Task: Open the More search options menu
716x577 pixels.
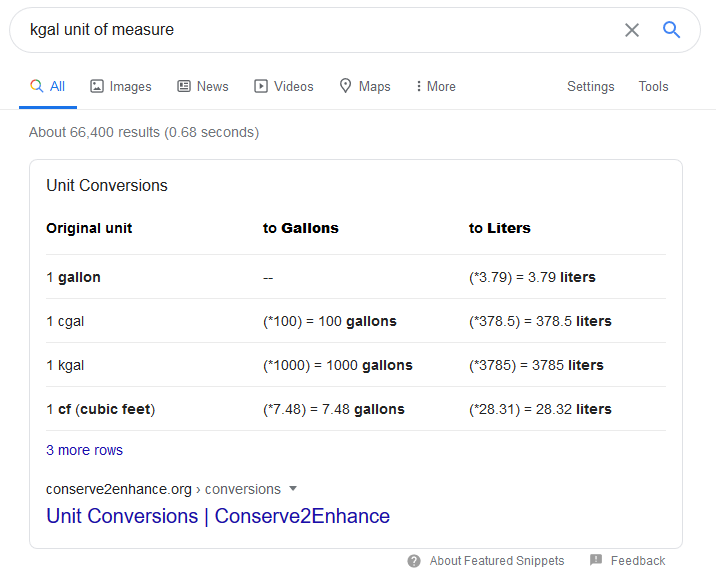Action: coord(435,86)
